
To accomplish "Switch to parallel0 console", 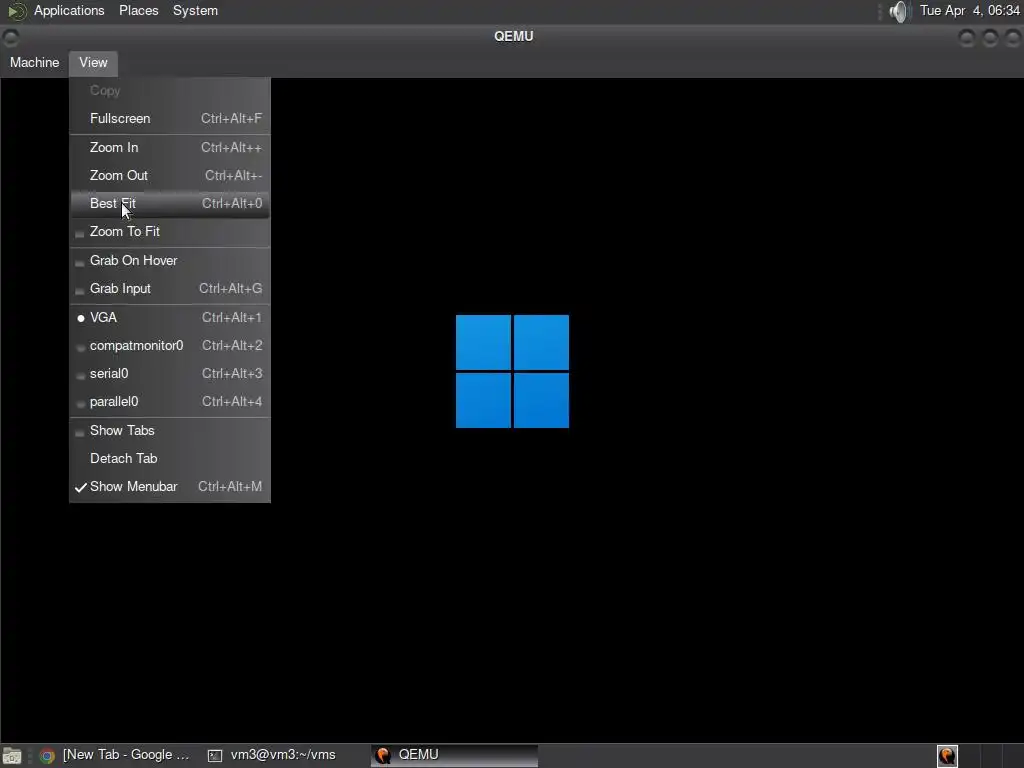I will pos(170,402).
